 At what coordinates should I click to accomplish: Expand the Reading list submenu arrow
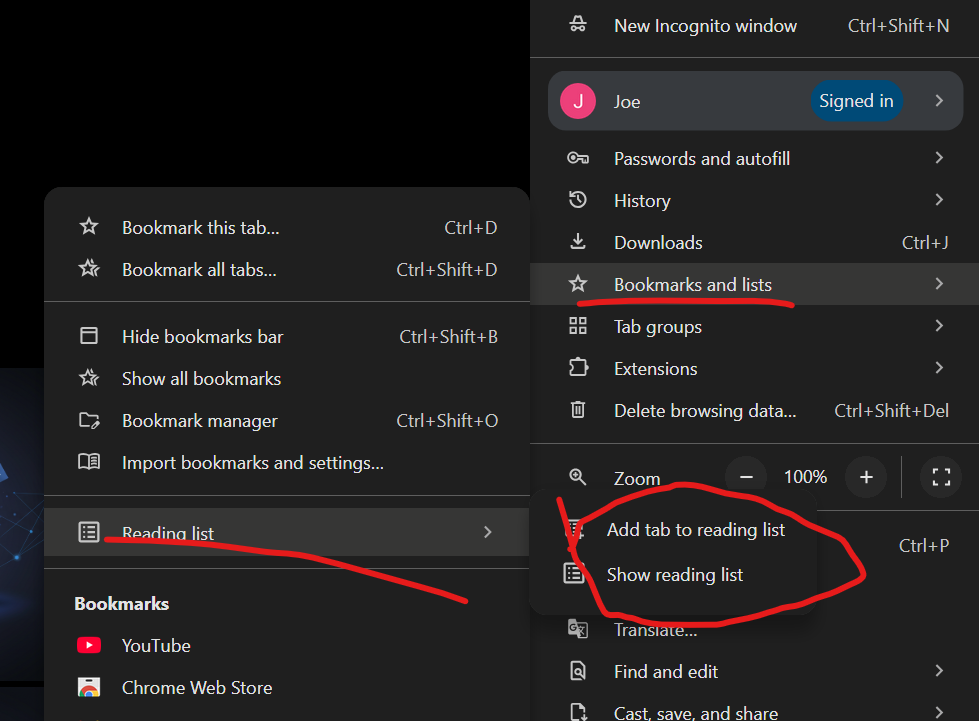[x=487, y=532]
